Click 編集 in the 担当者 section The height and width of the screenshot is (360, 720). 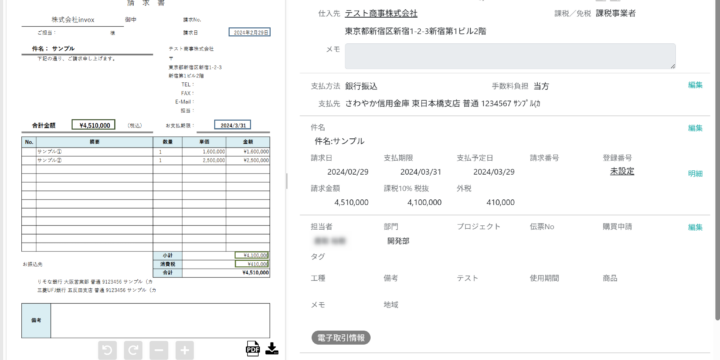[x=695, y=227]
